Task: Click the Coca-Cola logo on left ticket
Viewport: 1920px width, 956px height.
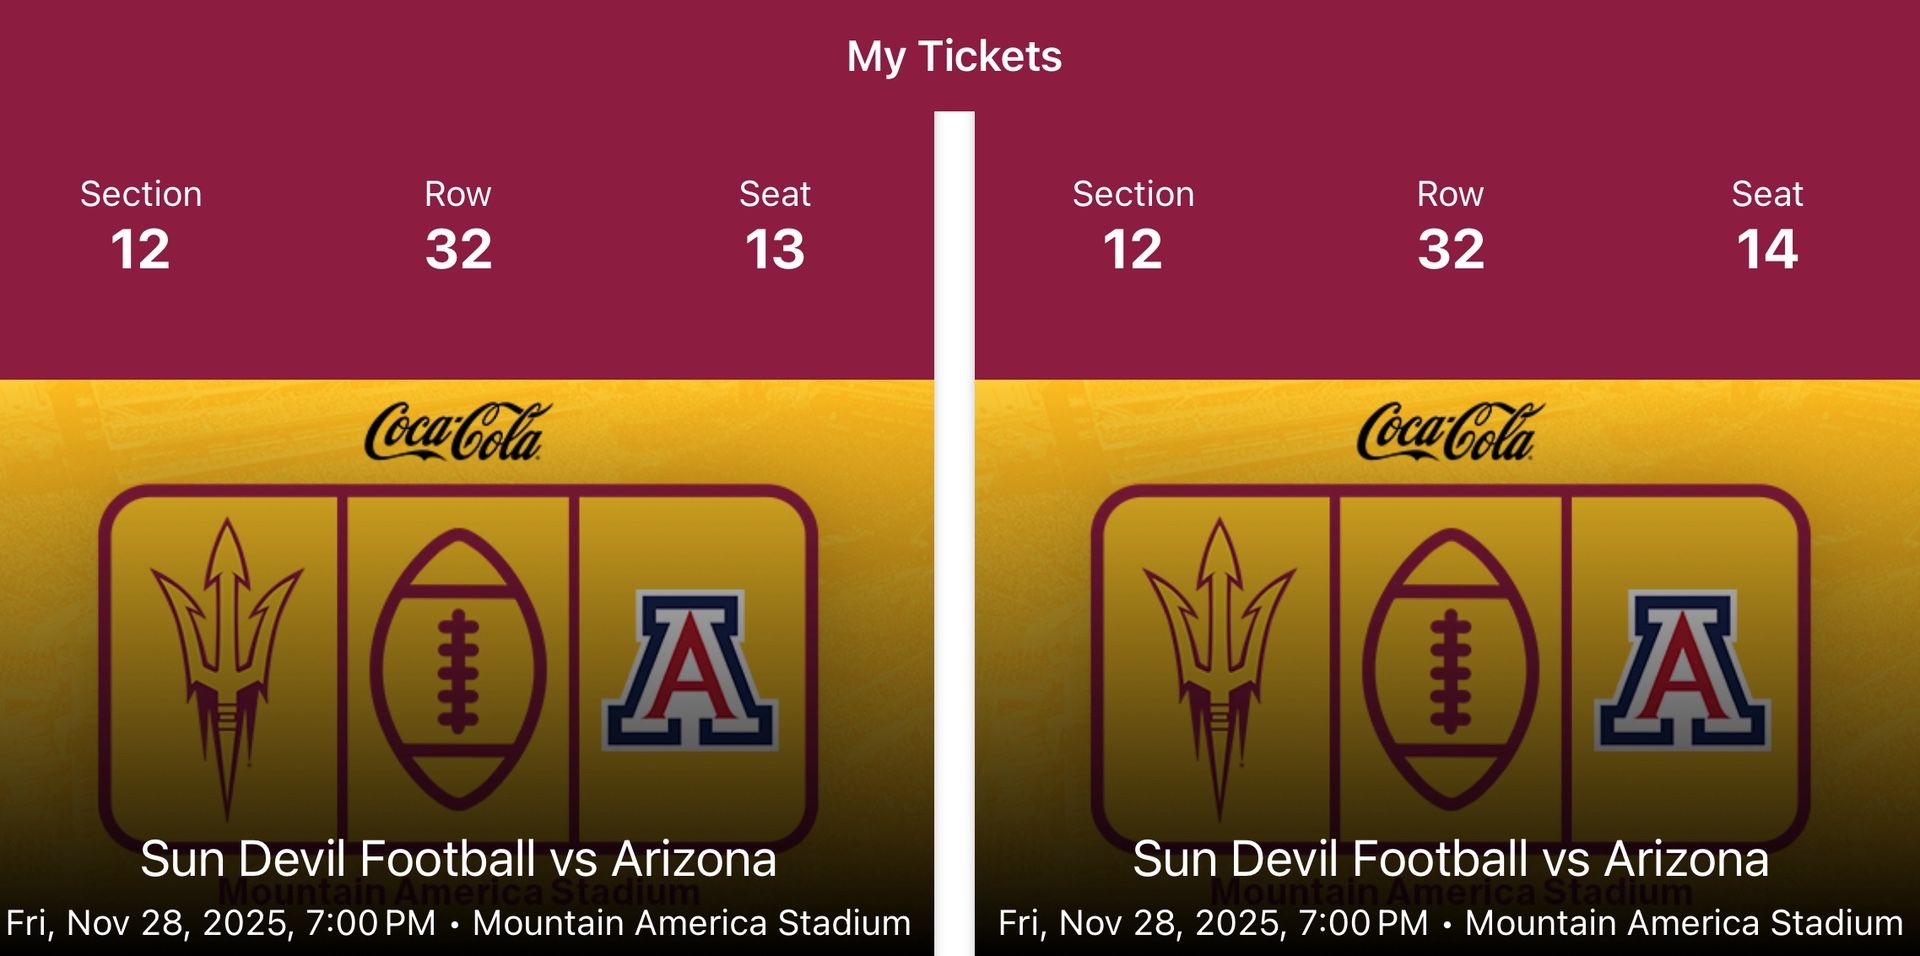Action: (456, 432)
